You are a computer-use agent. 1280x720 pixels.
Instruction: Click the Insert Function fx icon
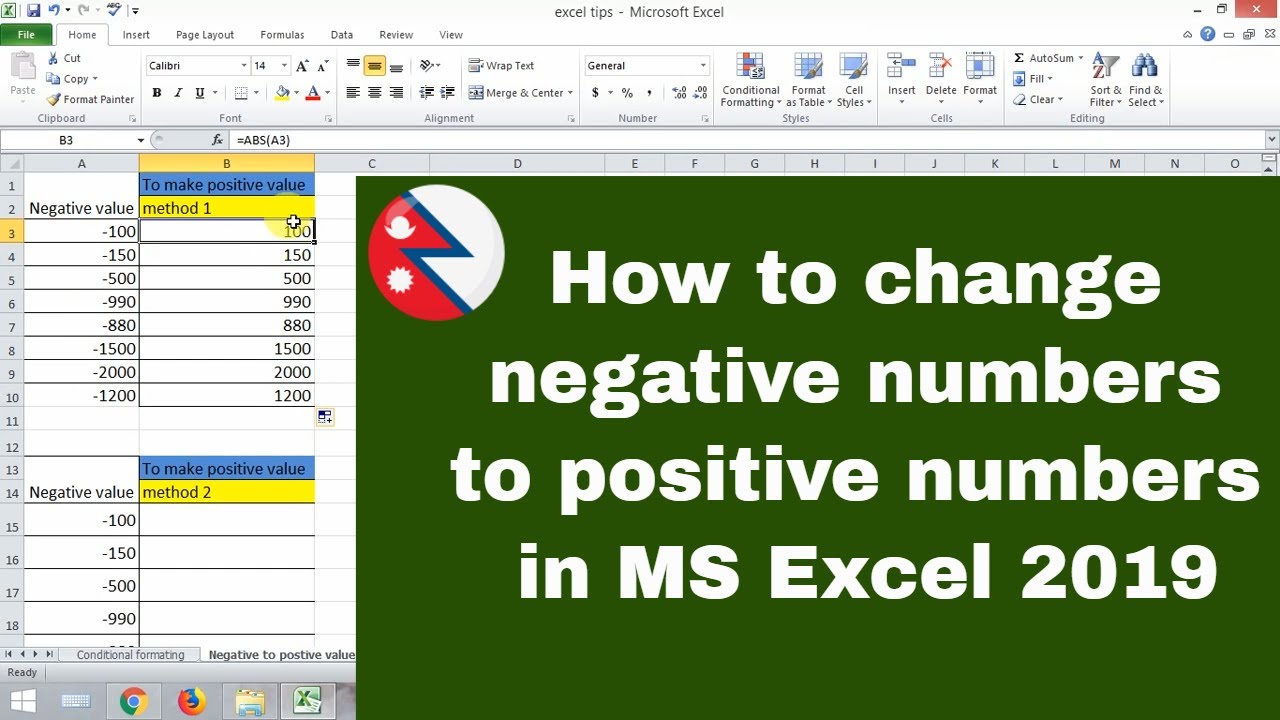coord(217,140)
